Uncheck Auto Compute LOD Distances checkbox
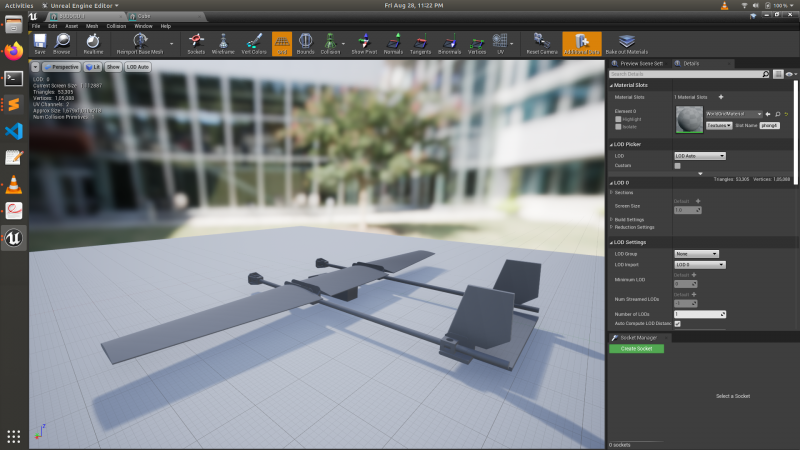Image resolution: width=800 pixels, height=450 pixels. pyautogui.click(x=678, y=324)
